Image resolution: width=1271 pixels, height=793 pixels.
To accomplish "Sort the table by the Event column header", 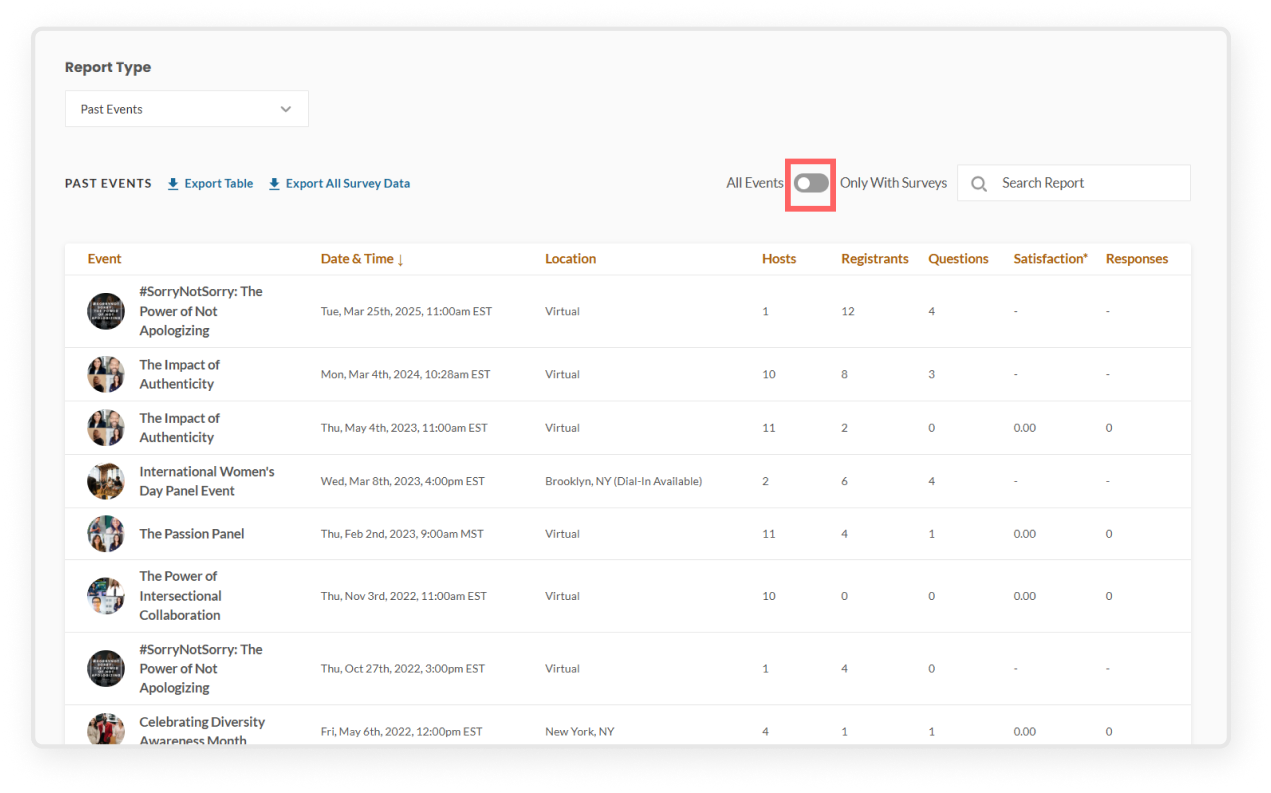I will [x=104, y=259].
